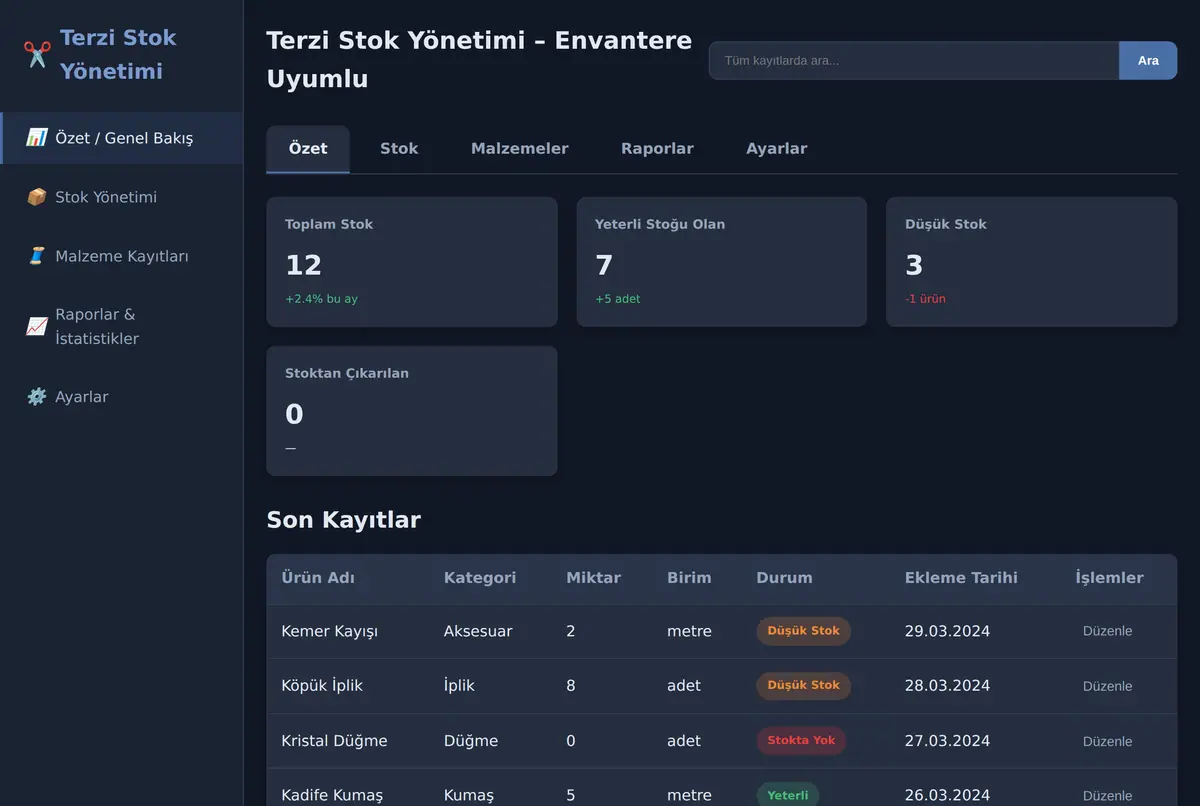Click the Ekleme Tarihi column header

(962, 578)
